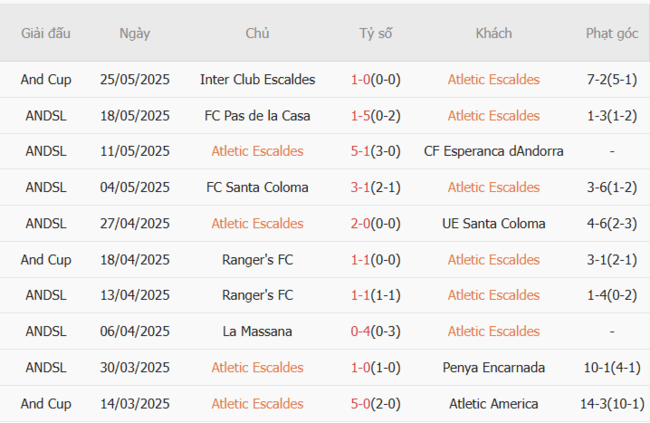Click the 06/04/2025 match date
Image resolution: width=650 pixels, height=423 pixels.
click(135, 331)
